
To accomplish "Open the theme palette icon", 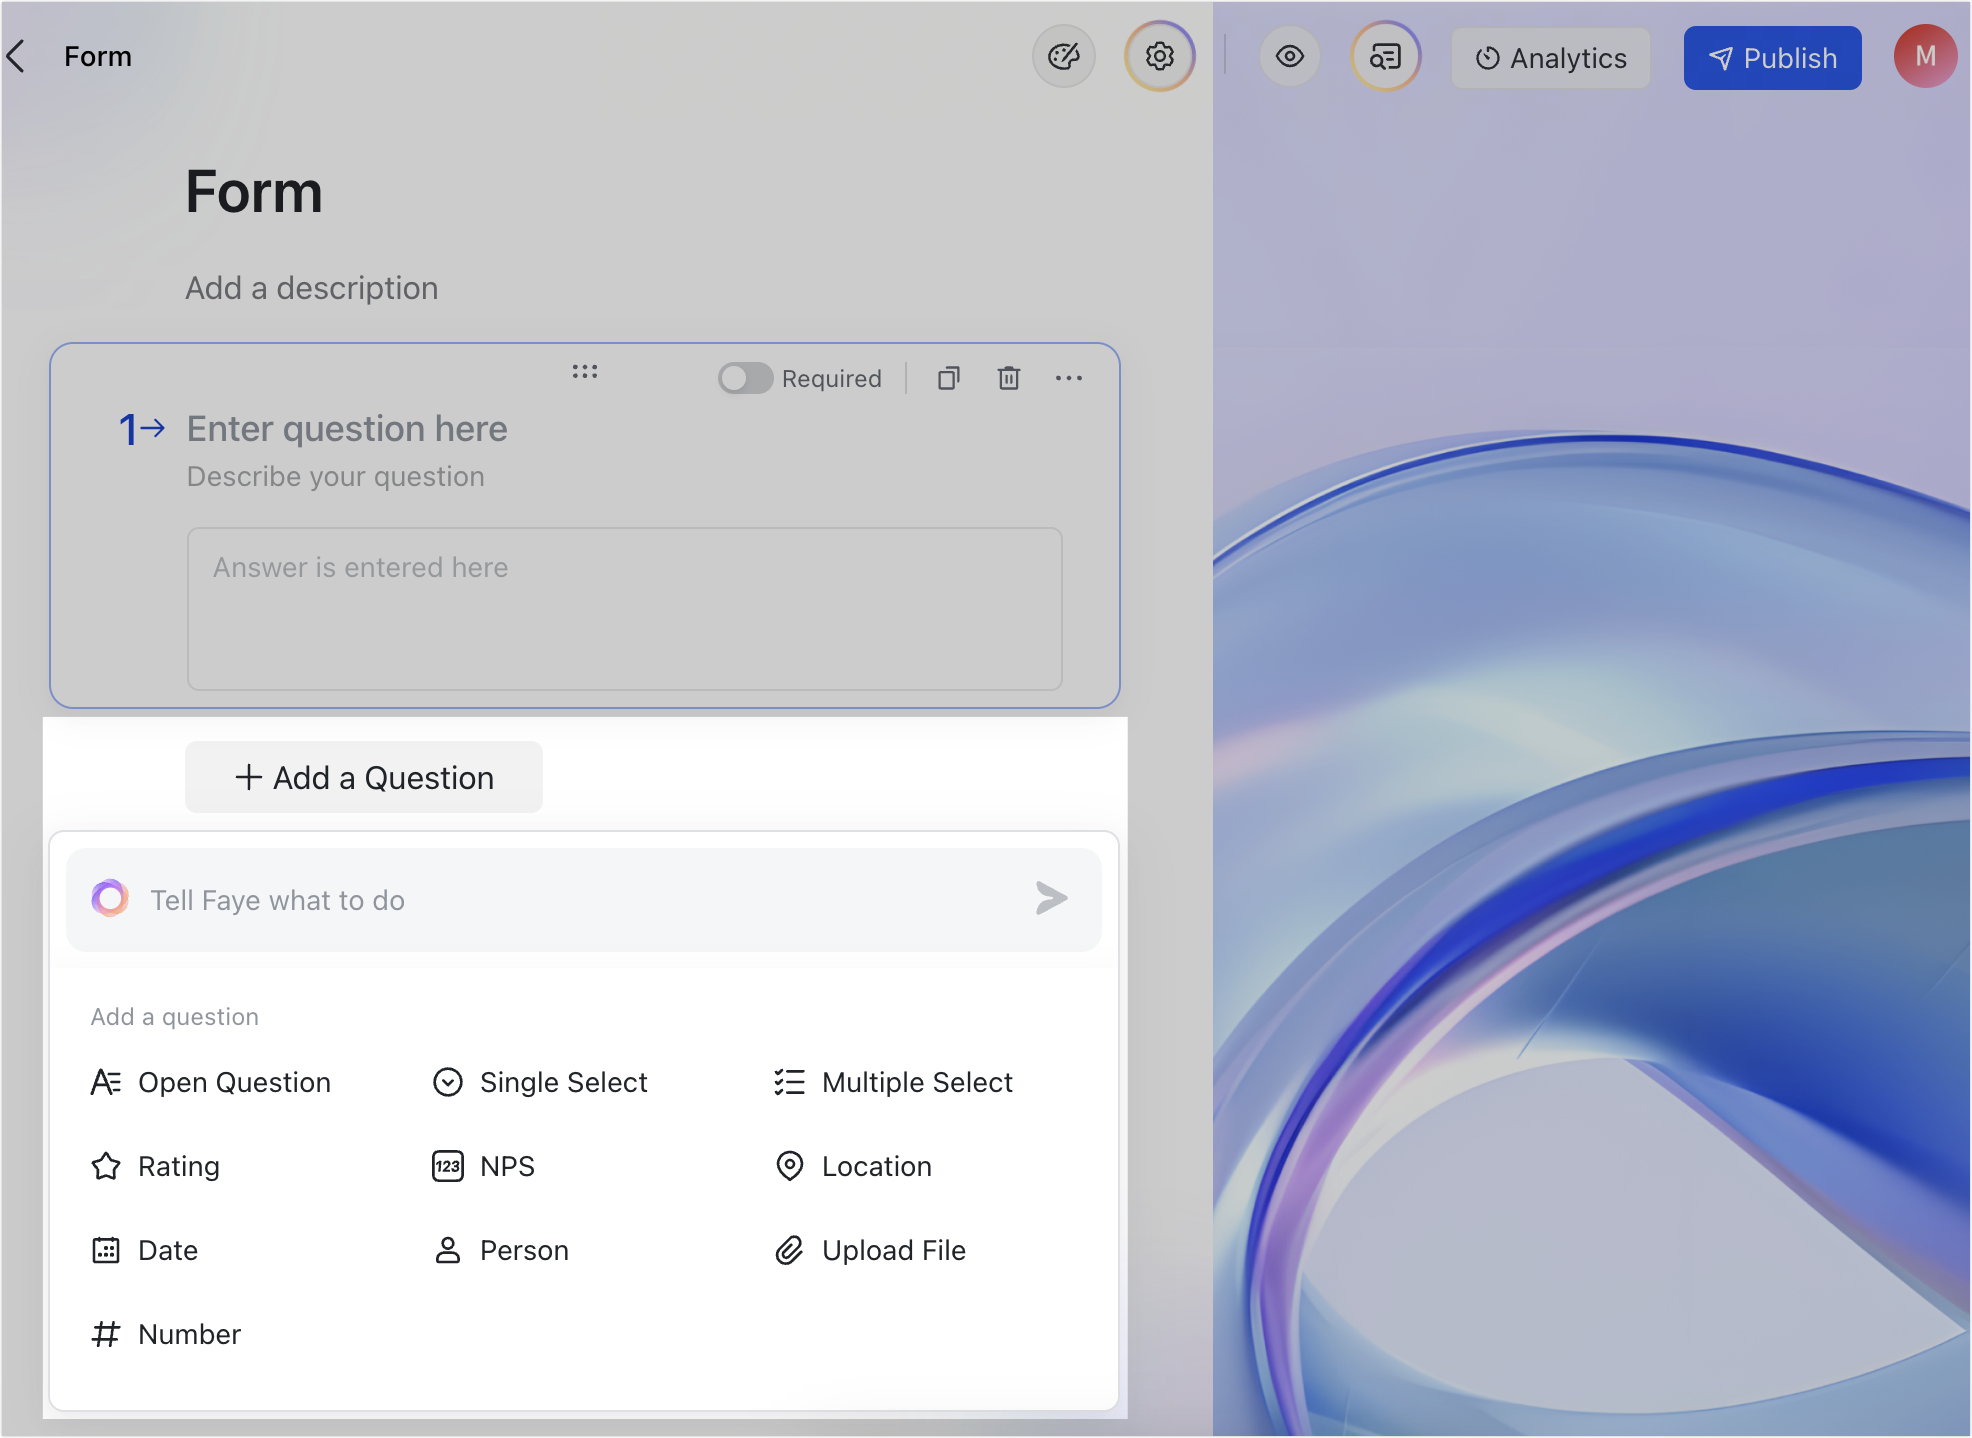I will (x=1063, y=57).
